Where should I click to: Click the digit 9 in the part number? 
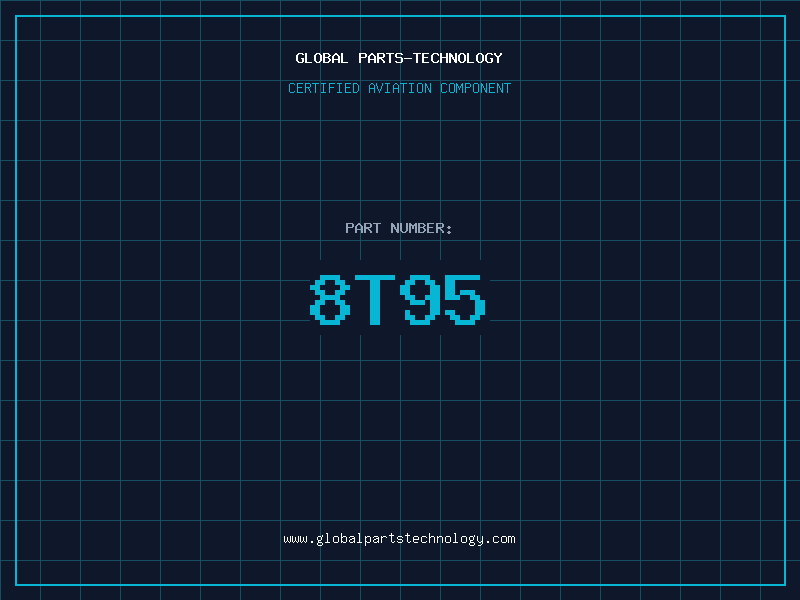click(420, 300)
